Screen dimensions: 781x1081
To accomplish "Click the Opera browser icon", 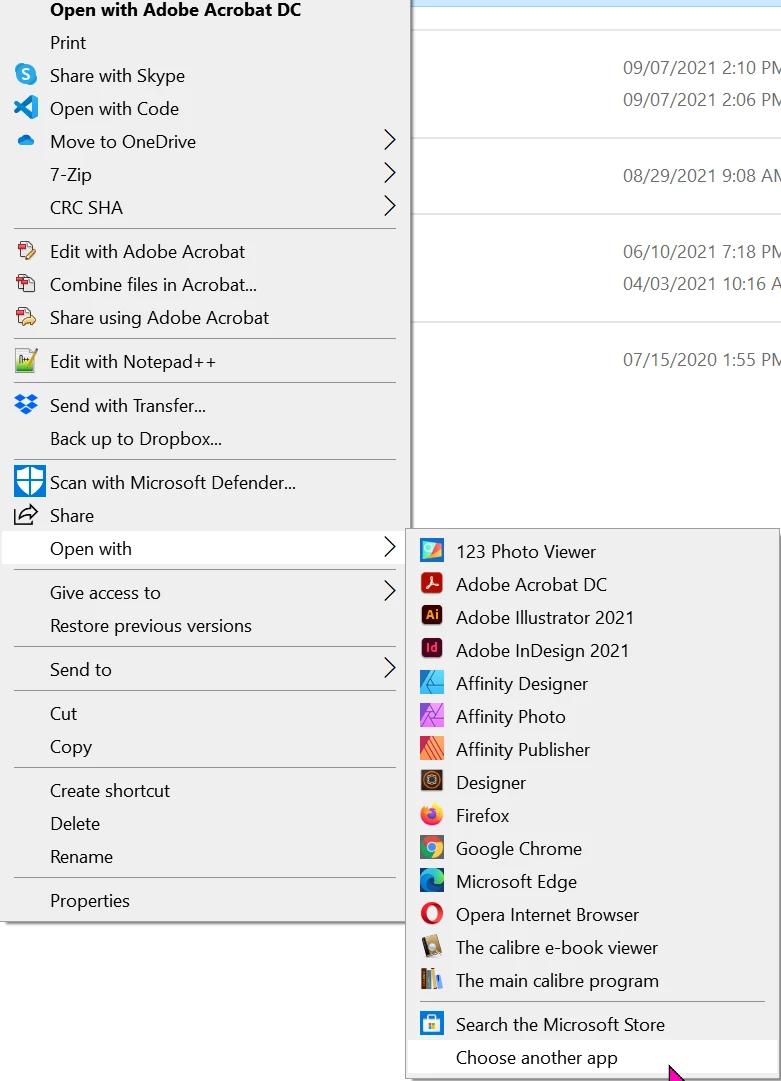I will (432, 913).
